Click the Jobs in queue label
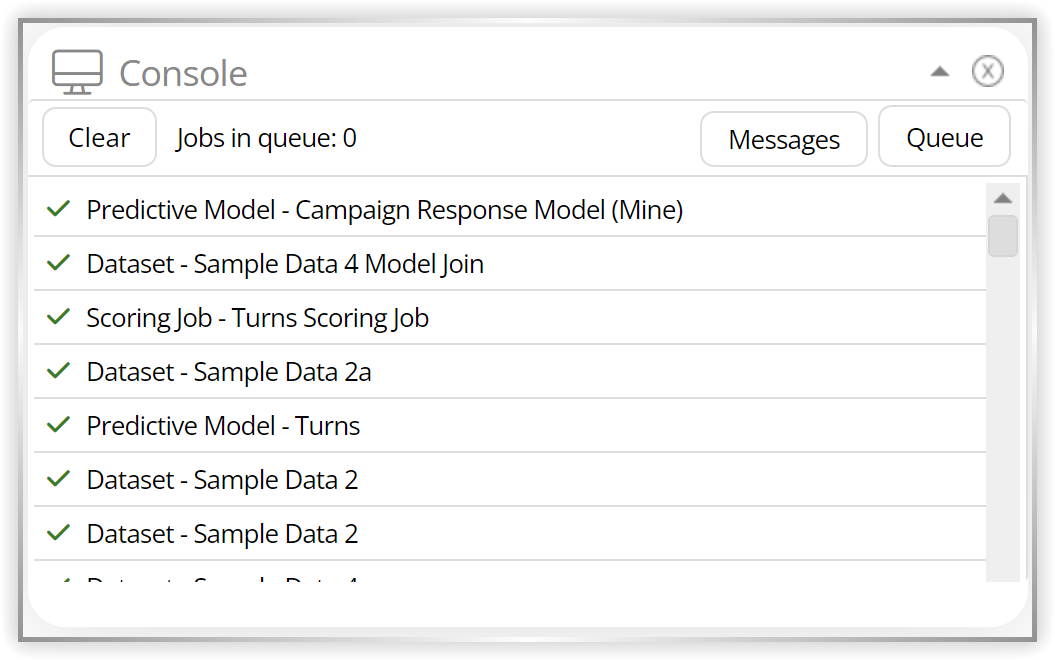This screenshot has height=660, width=1055. (x=266, y=139)
